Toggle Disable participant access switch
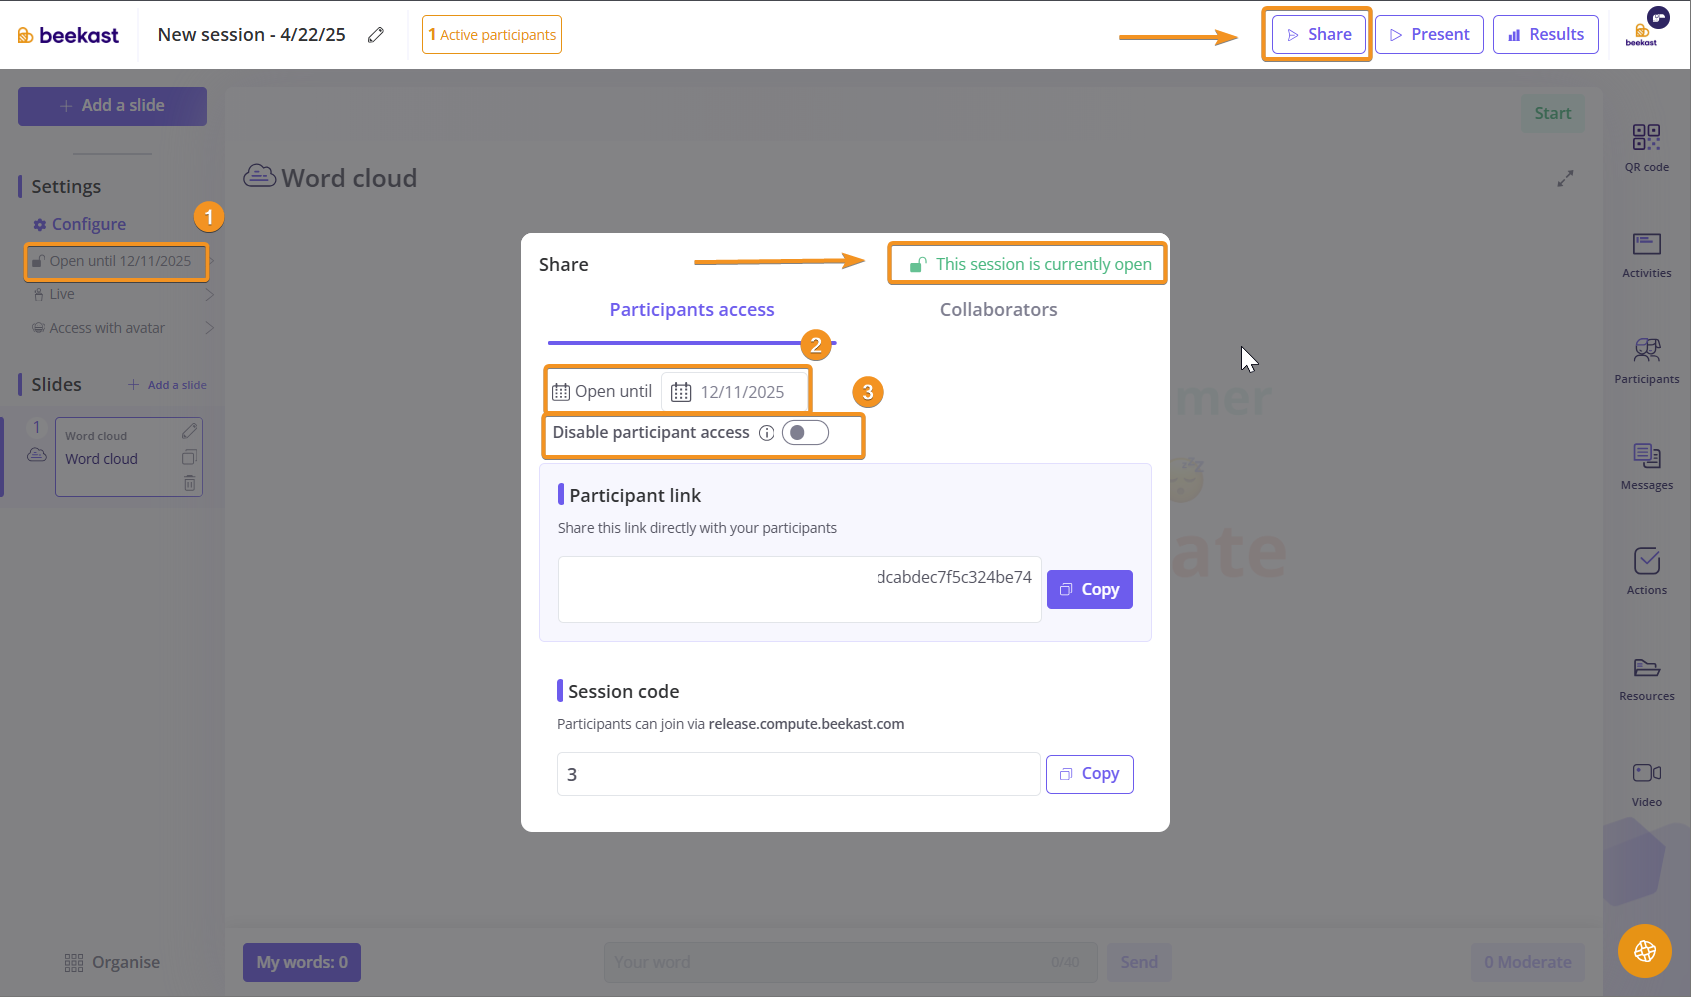The height and width of the screenshot is (997, 1691). click(805, 433)
